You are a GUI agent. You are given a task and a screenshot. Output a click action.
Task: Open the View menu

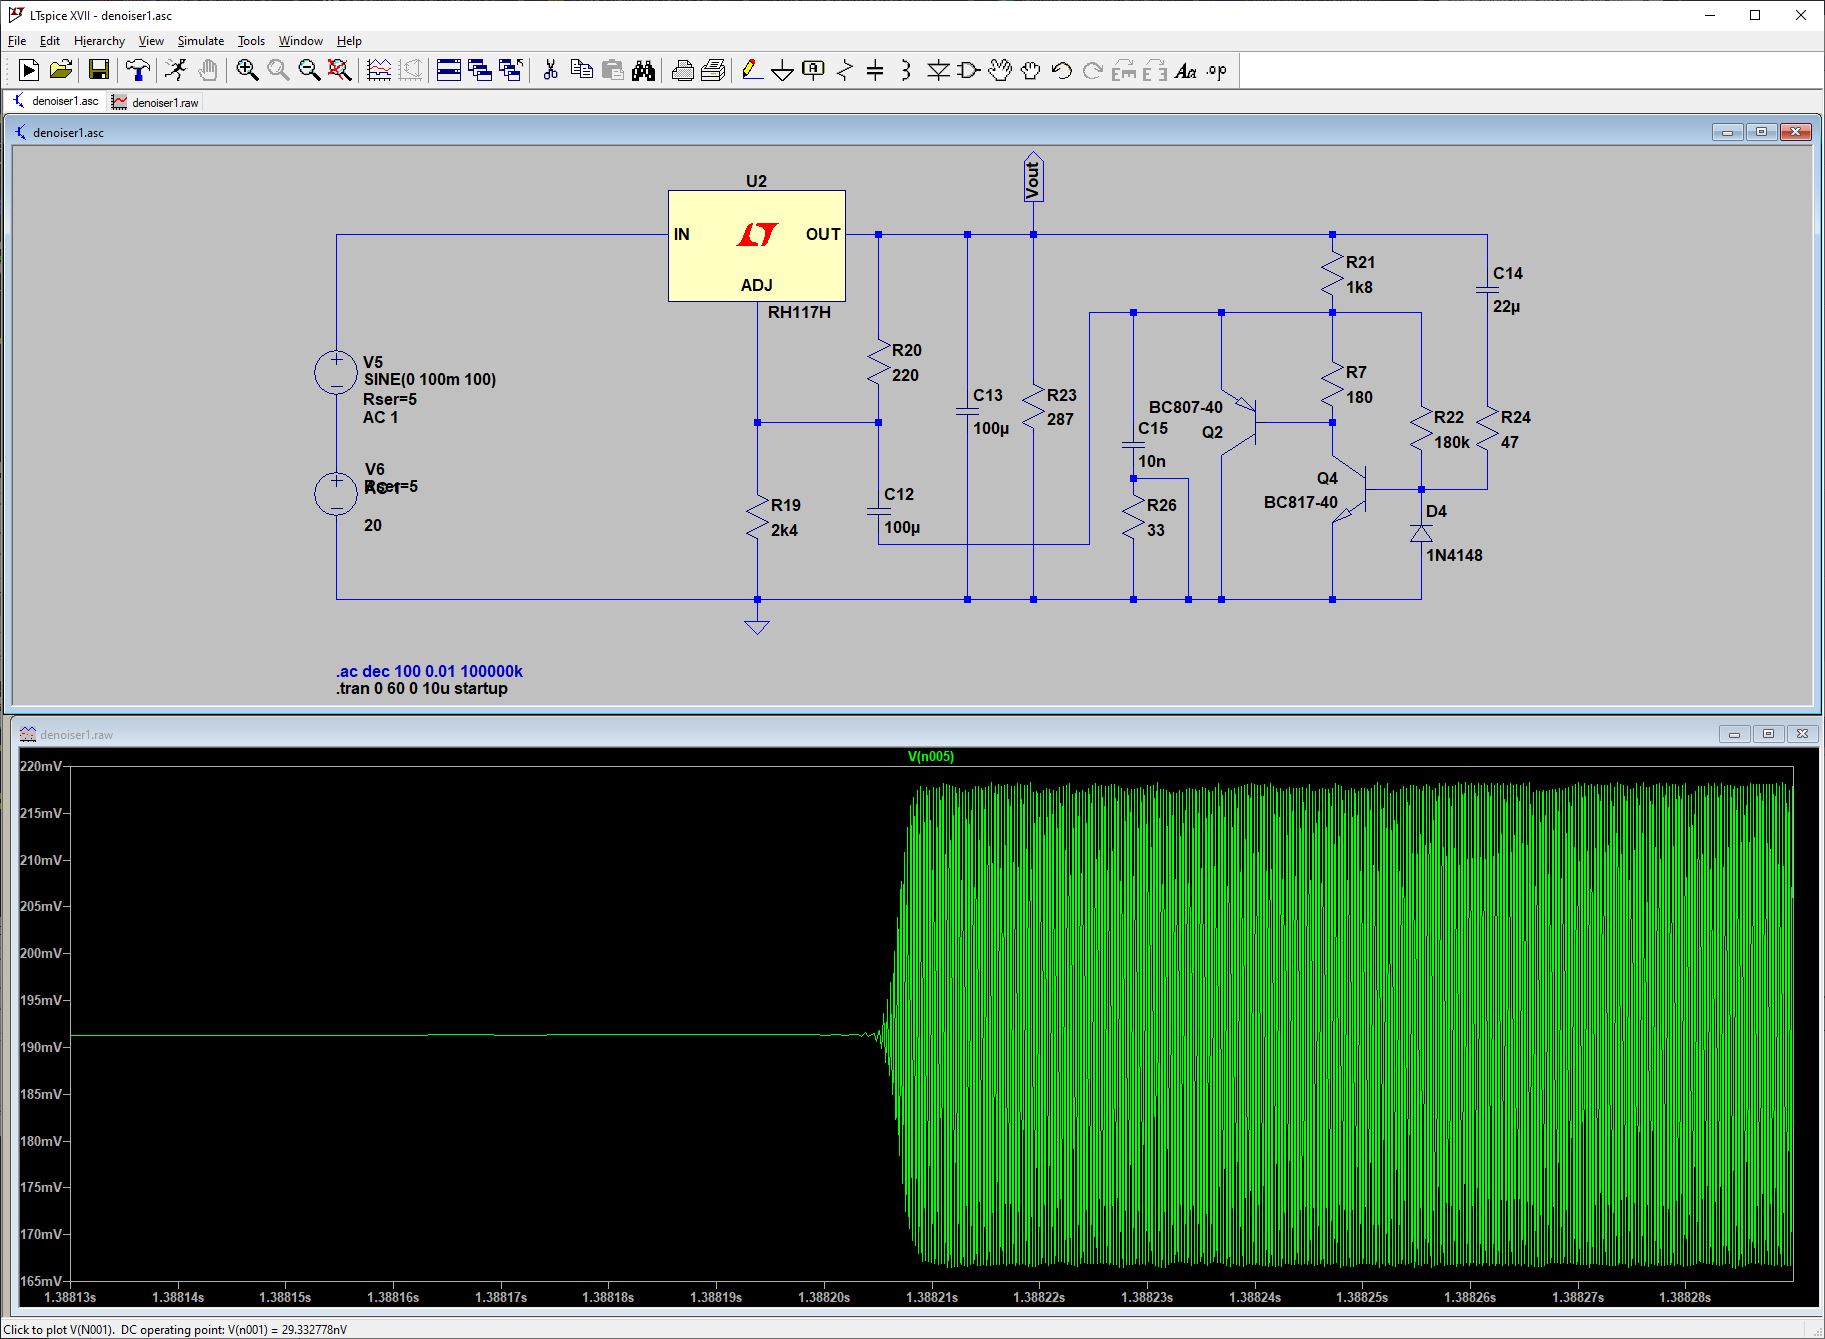point(151,41)
